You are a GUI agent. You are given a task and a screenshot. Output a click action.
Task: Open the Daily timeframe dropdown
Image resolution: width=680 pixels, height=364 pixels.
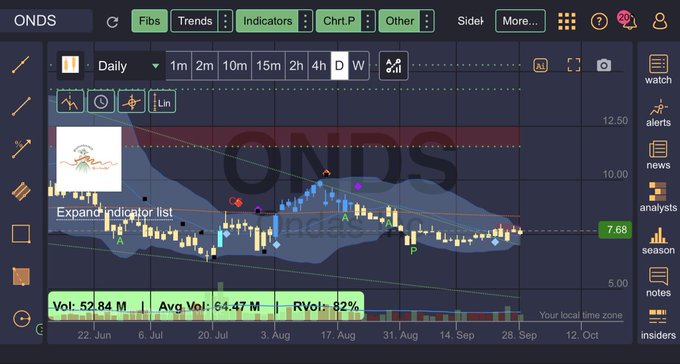pos(129,66)
